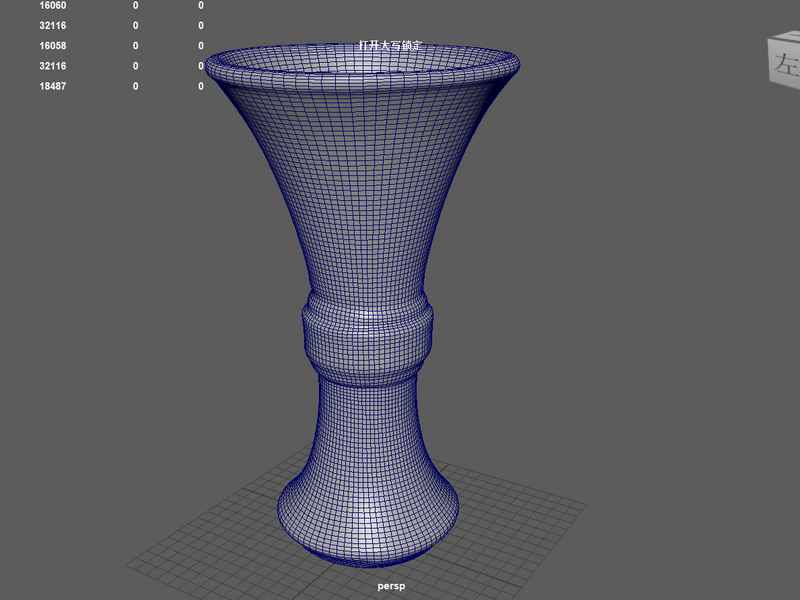The image size is (800, 600).
Task: Click the persp camera label
Action: coord(391,586)
